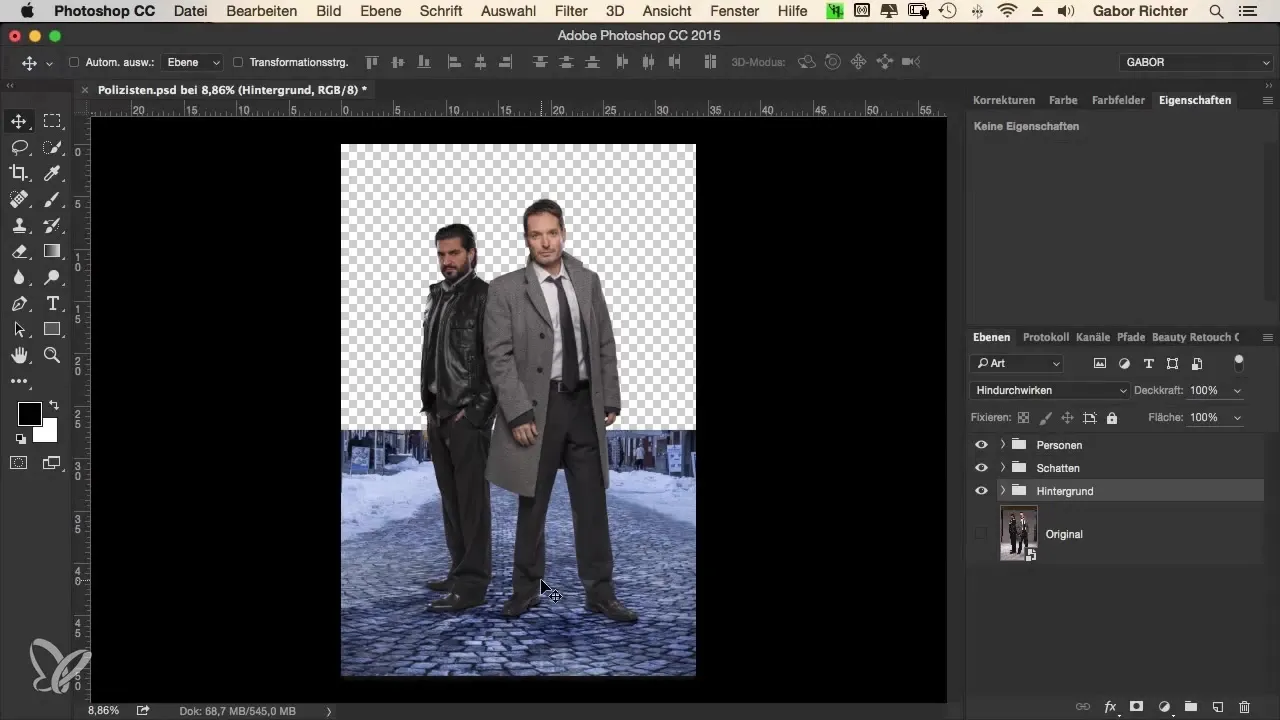The height and width of the screenshot is (720, 1280).
Task: Add a layer style via fx
Action: click(x=1110, y=707)
